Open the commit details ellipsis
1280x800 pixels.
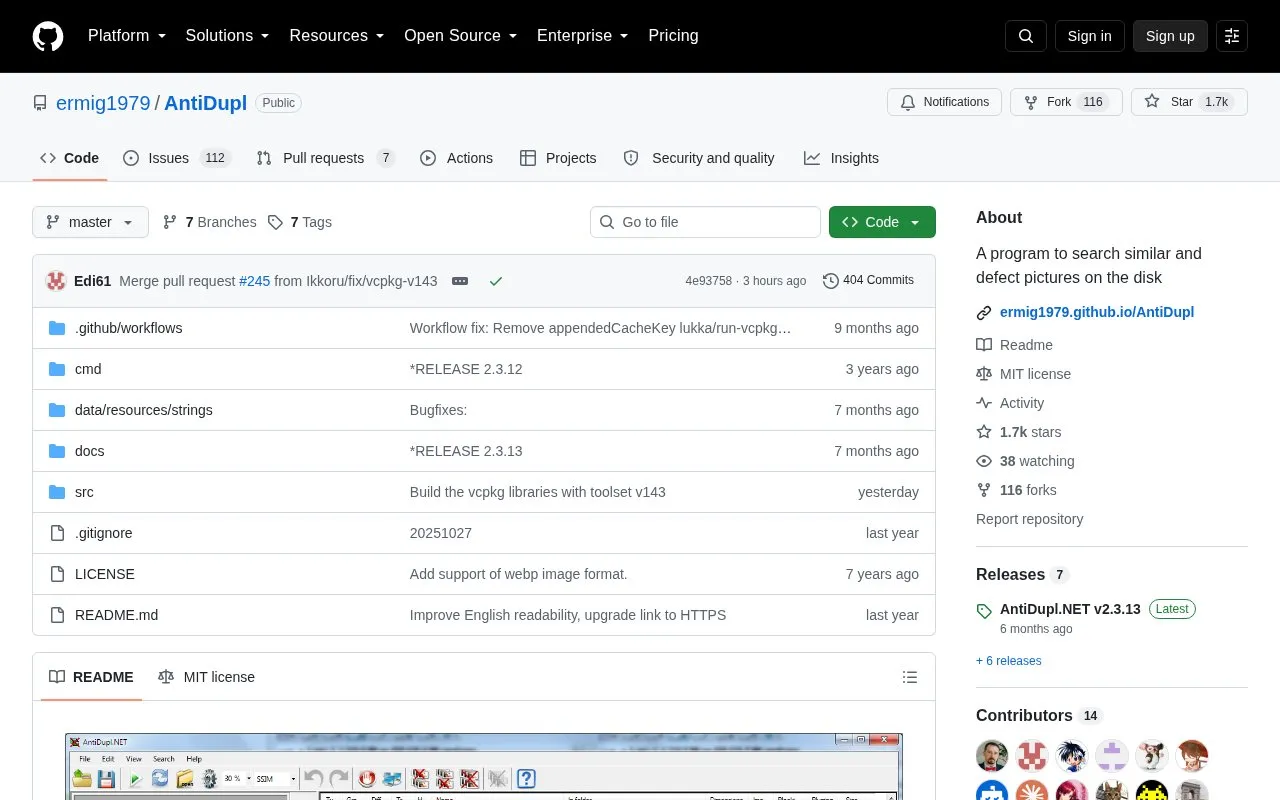click(460, 281)
